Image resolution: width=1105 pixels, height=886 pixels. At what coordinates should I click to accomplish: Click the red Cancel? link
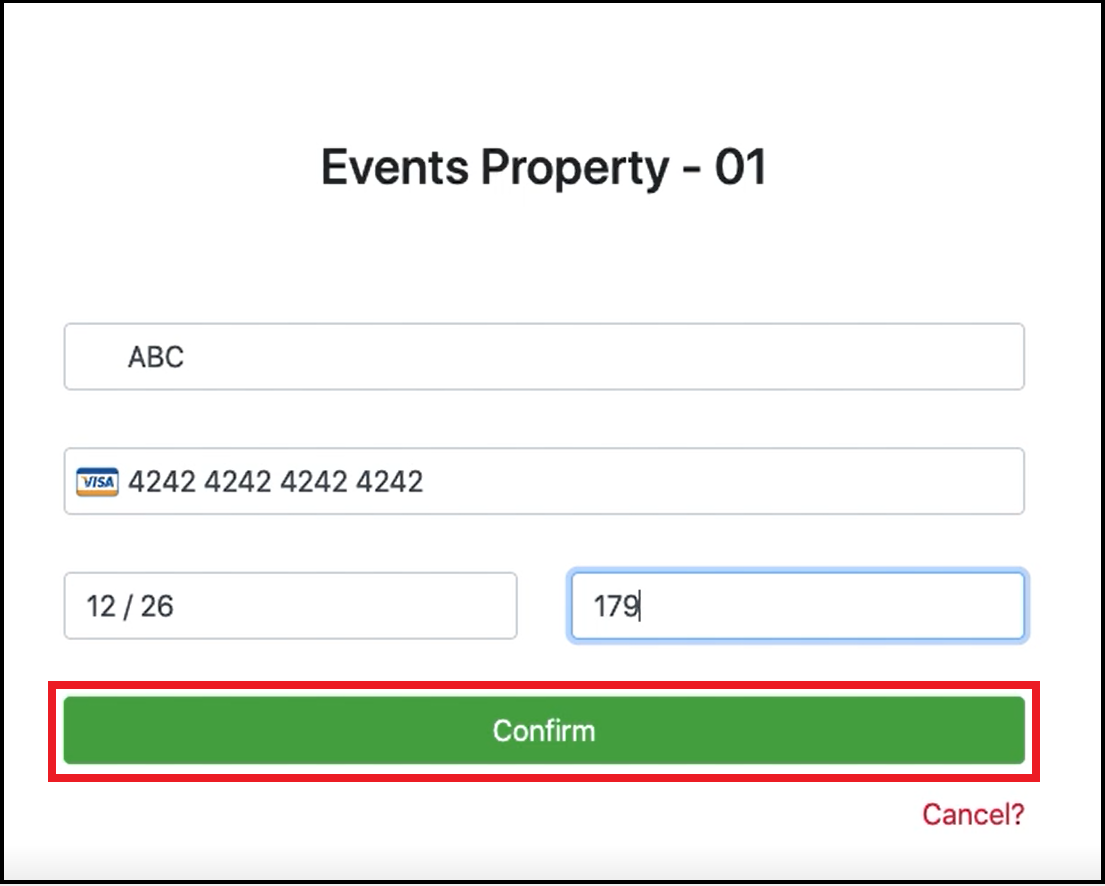[973, 814]
